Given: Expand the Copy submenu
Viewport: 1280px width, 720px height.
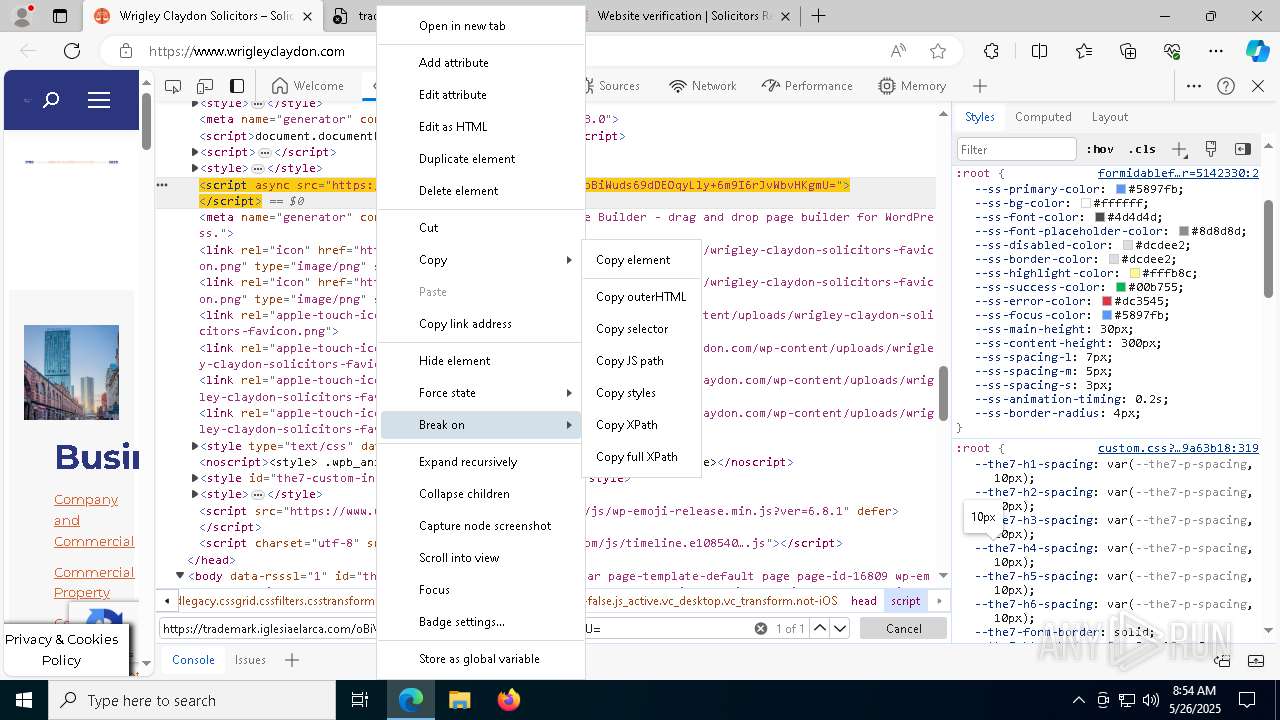Looking at the screenshot, I should 480,260.
